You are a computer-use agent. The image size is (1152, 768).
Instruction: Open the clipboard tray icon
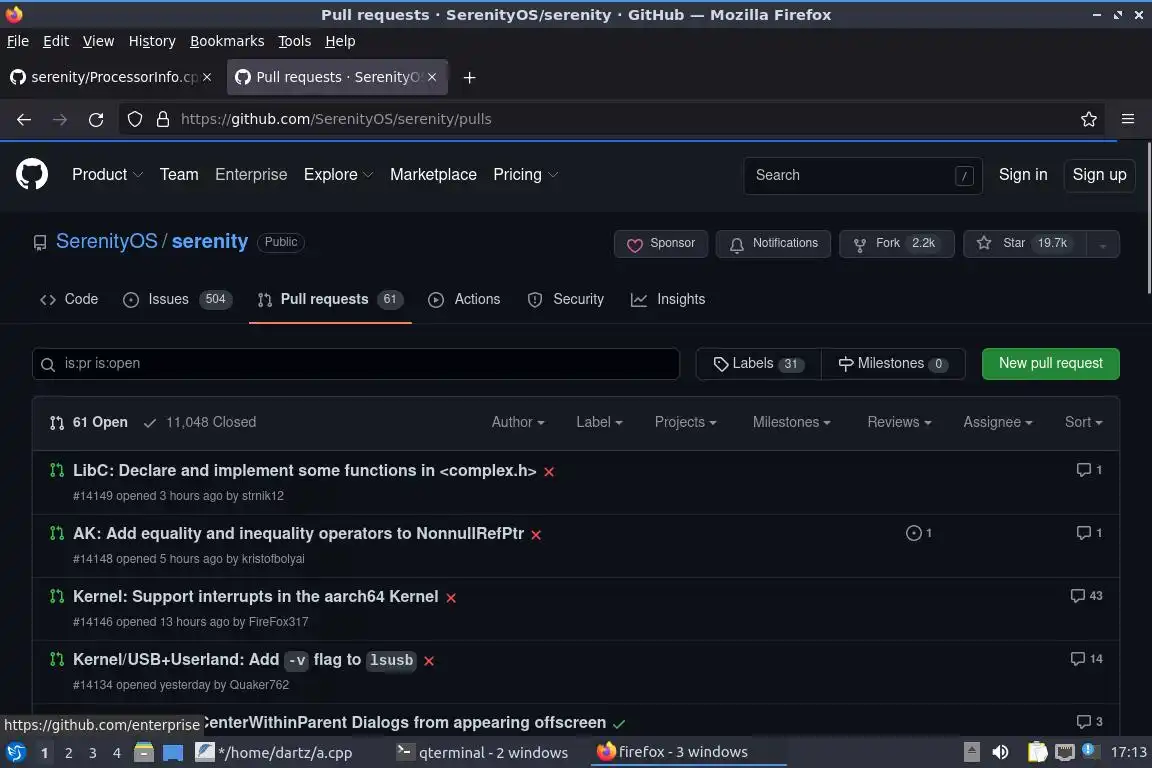coord(1037,752)
